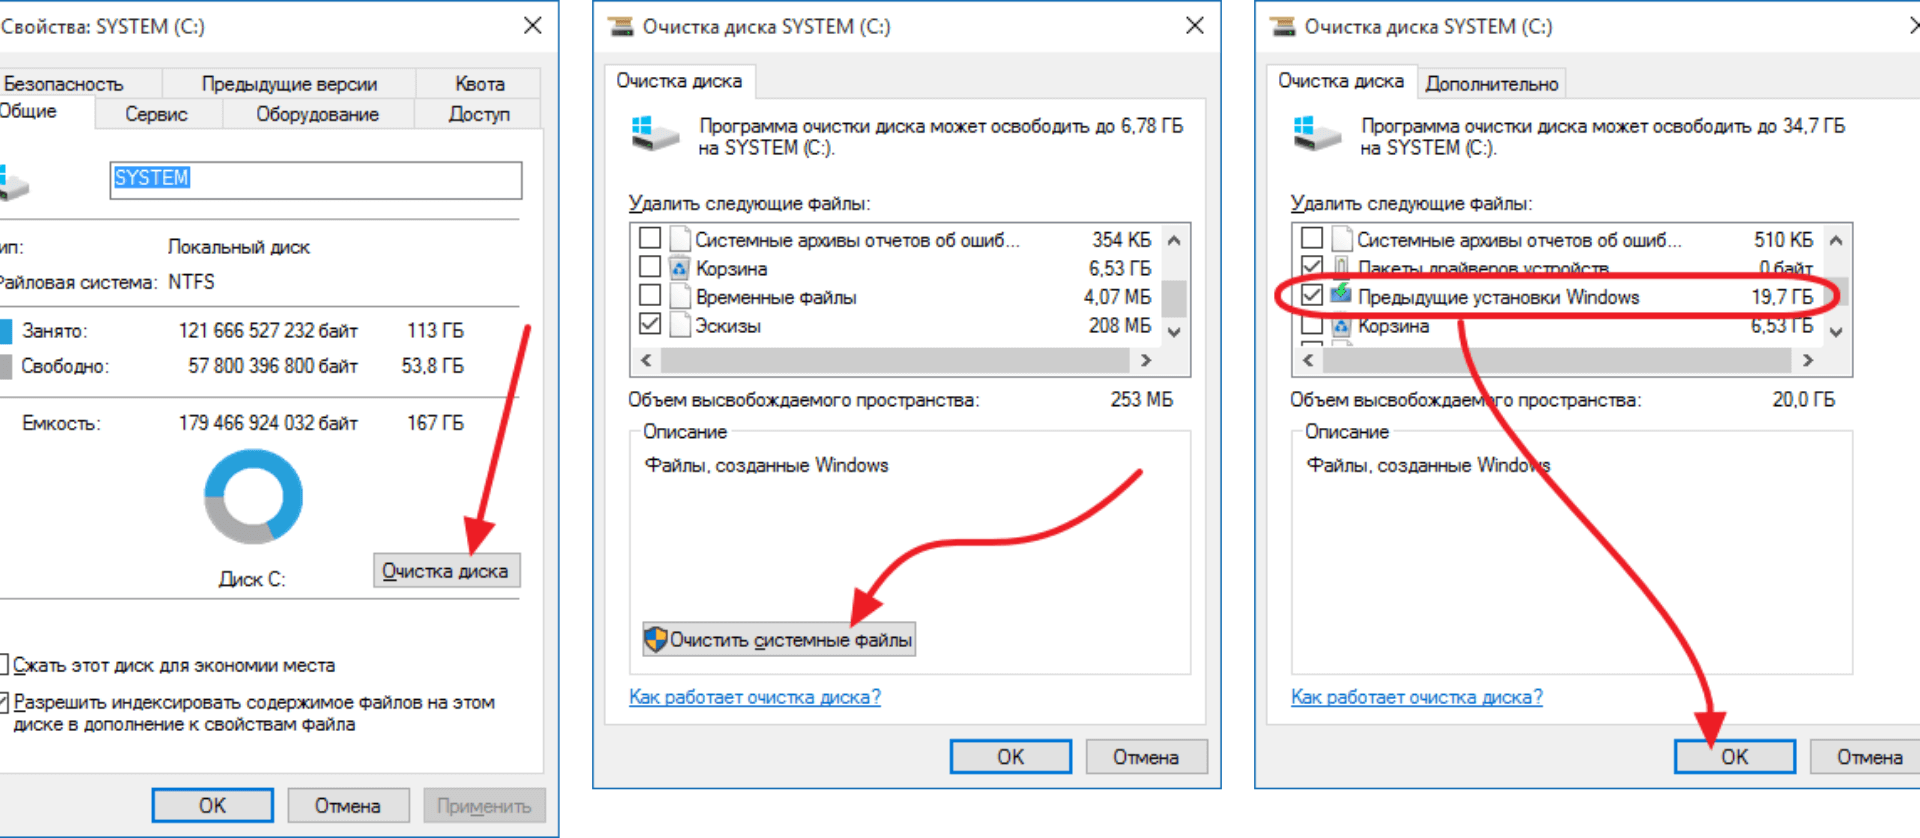The height and width of the screenshot is (838, 1920).
Task: Click OK in the 6,78 ГБ cleanup window
Action: [x=1011, y=757]
